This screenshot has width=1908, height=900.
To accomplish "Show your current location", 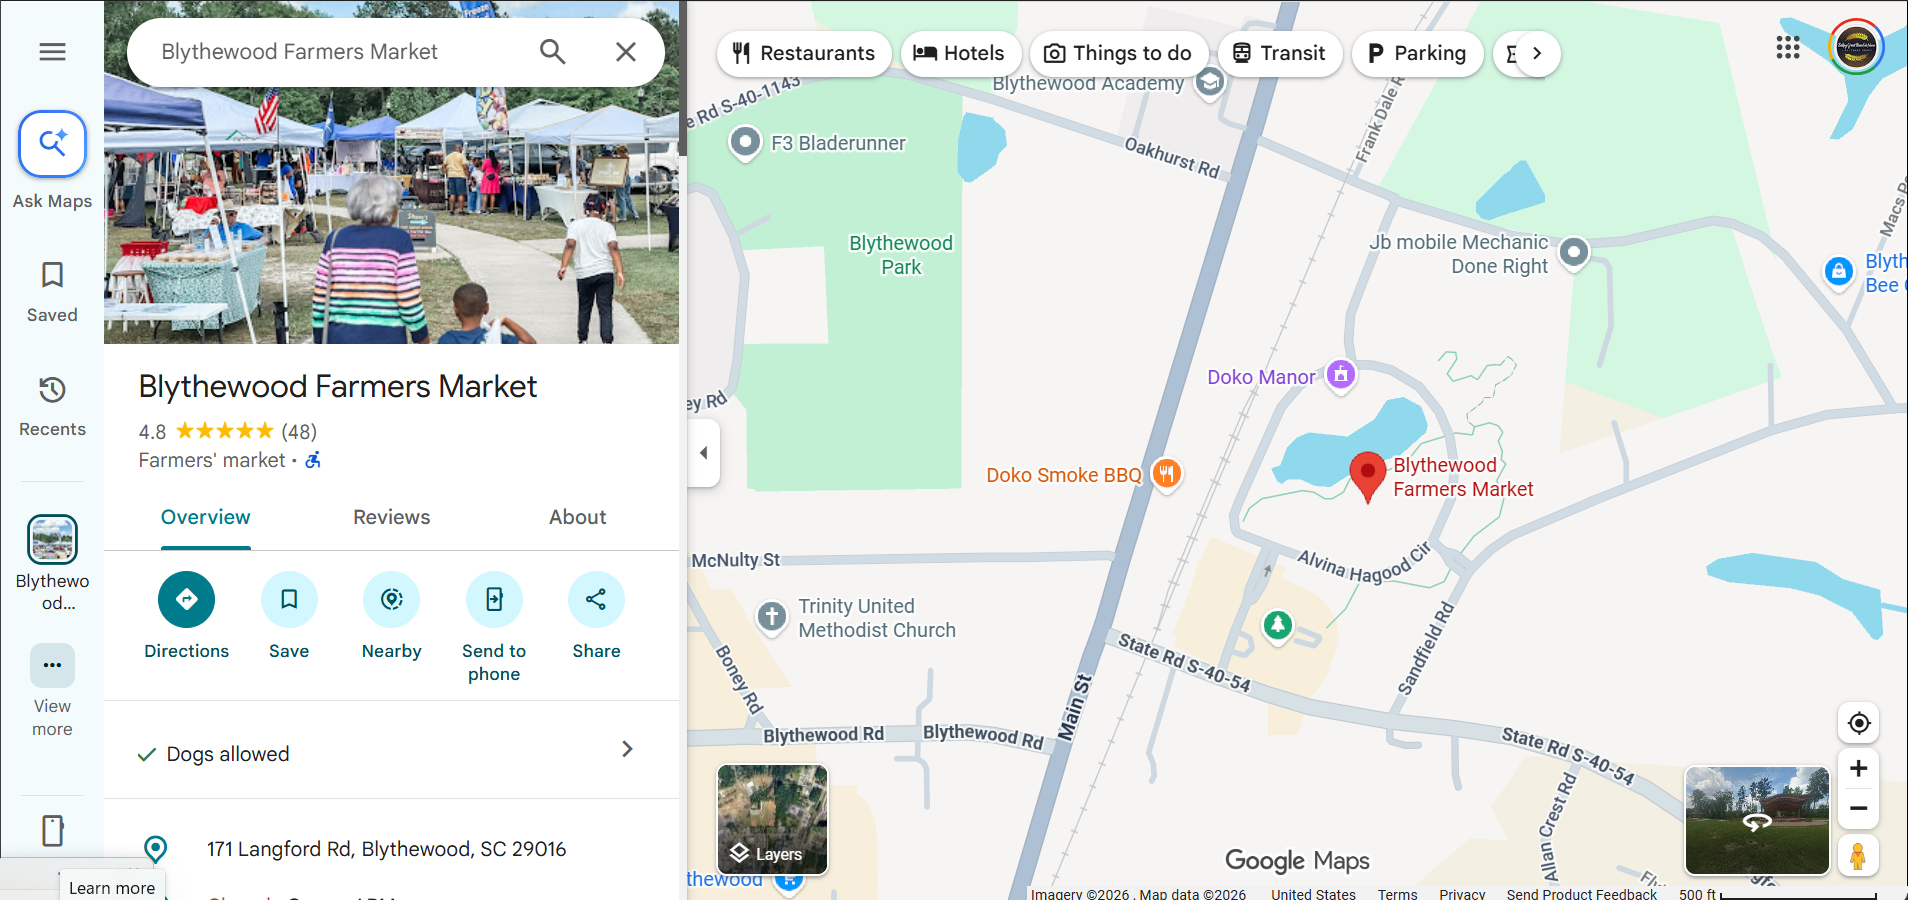I will (x=1859, y=723).
